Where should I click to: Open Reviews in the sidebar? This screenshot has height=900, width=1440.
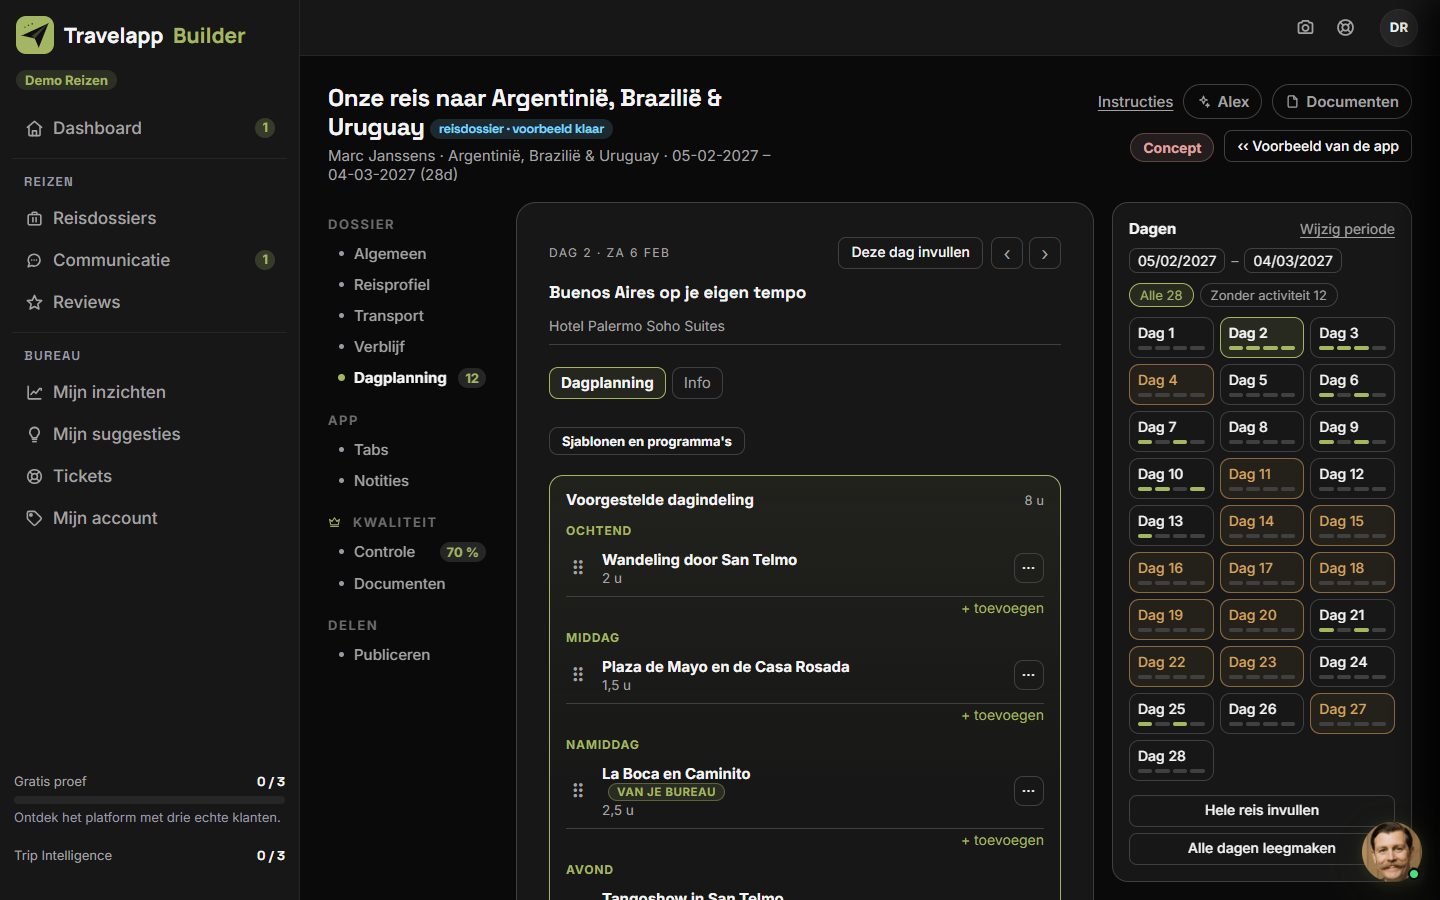(149, 302)
